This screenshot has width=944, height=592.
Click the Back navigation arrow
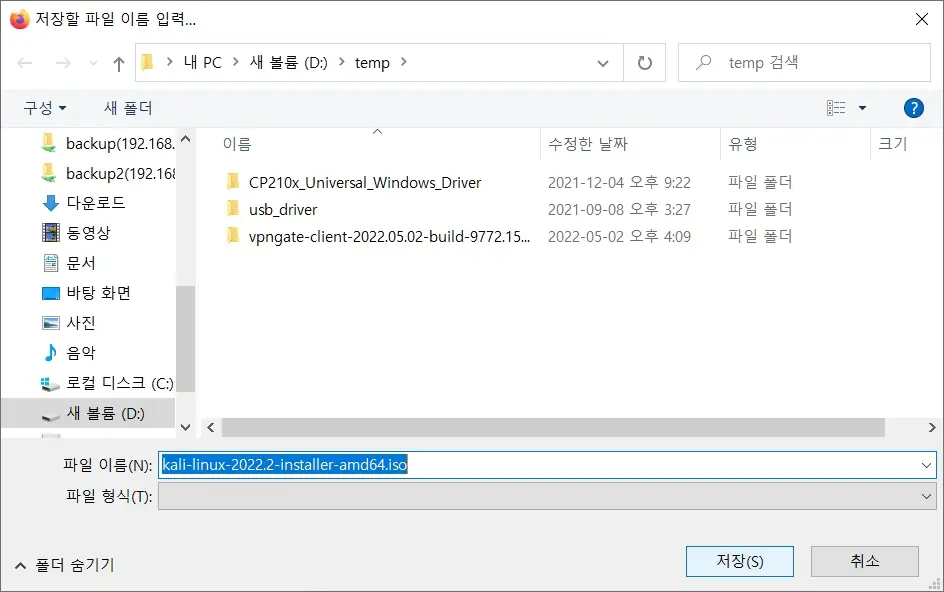click(25, 63)
